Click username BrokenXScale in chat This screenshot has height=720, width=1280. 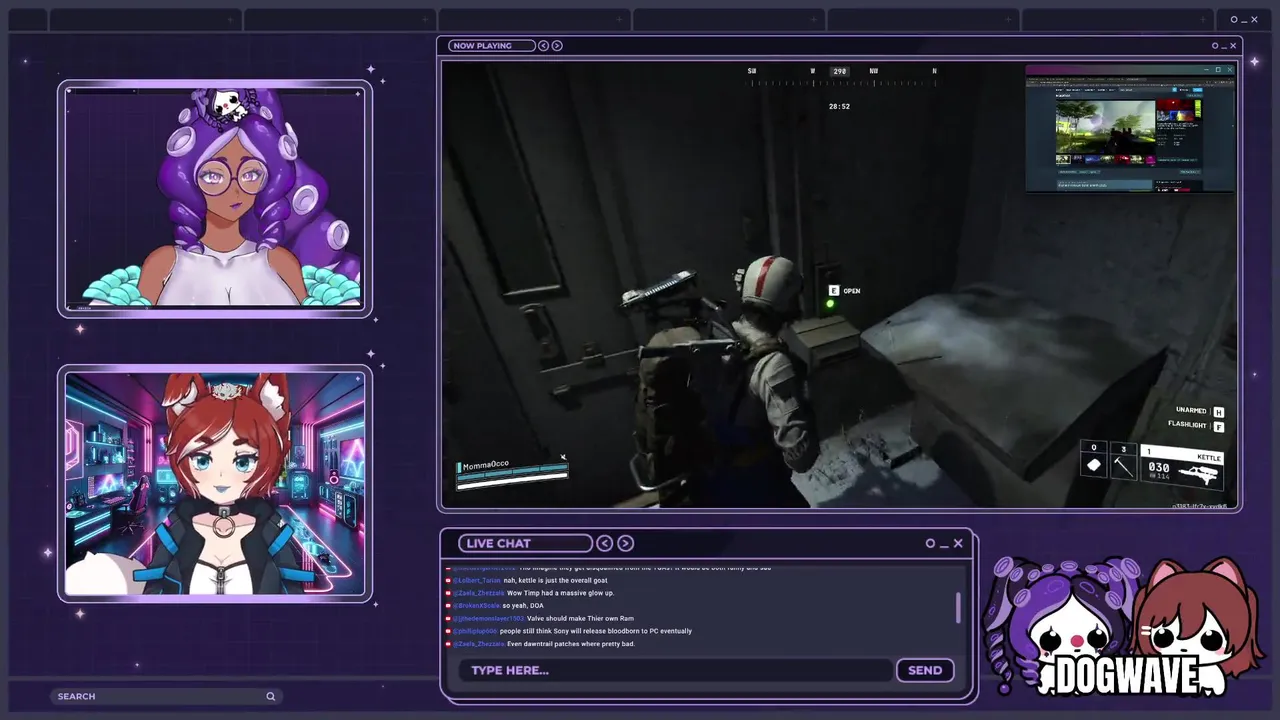pos(477,606)
